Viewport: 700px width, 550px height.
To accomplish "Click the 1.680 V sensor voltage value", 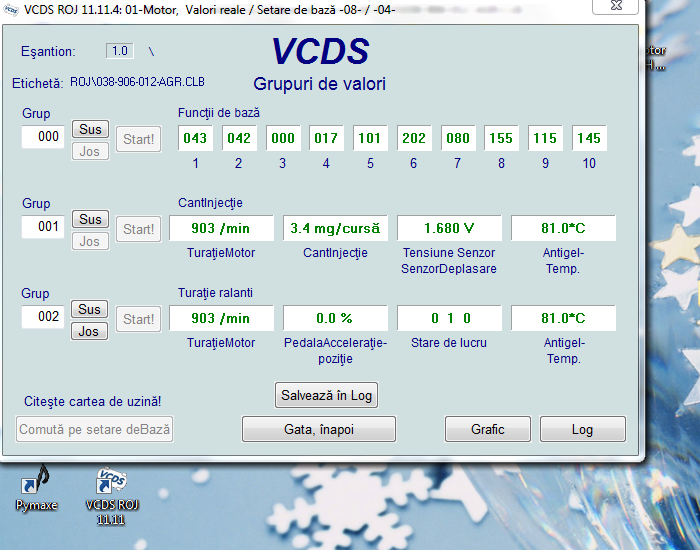I will [449, 229].
